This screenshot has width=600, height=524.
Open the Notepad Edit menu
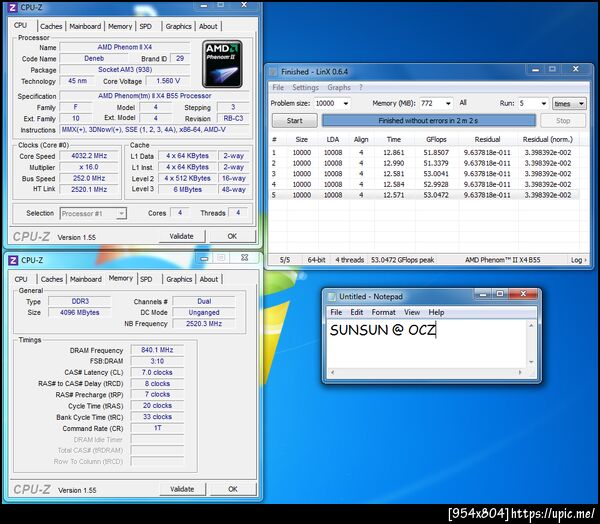click(357, 312)
